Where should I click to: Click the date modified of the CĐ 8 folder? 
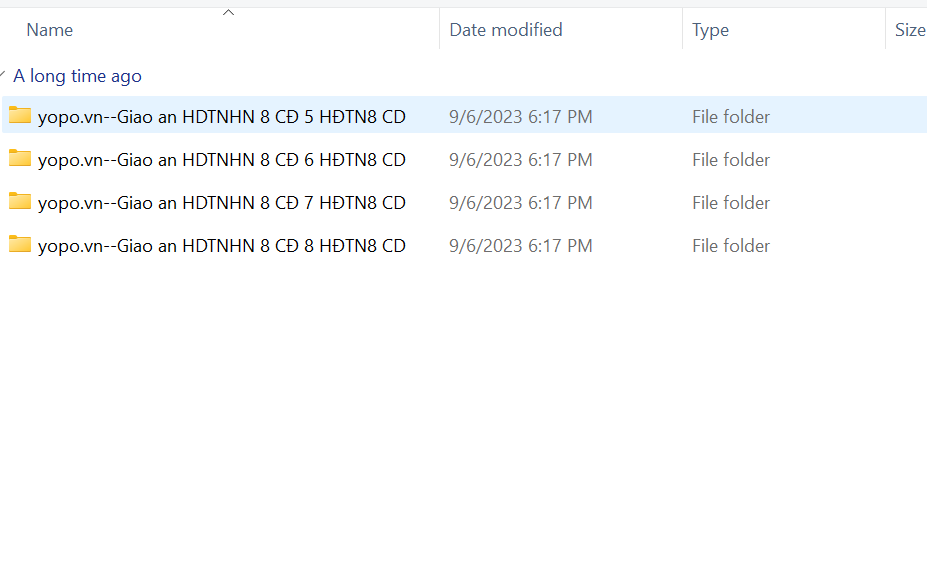pos(521,246)
